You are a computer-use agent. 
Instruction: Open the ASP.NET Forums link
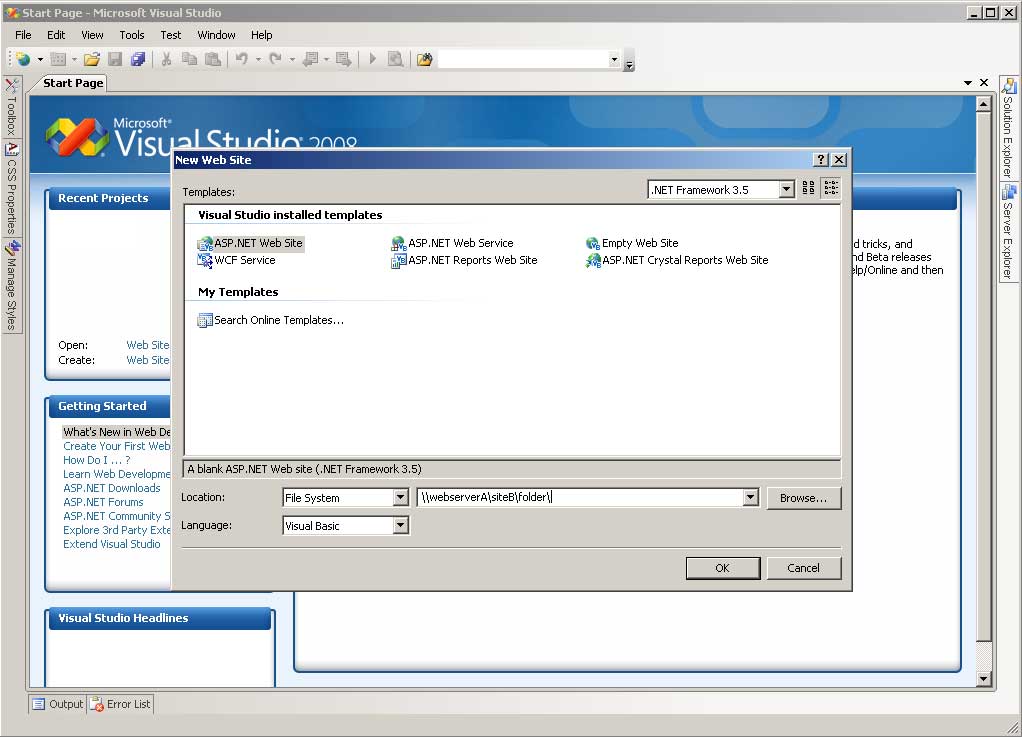tap(103, 502)
